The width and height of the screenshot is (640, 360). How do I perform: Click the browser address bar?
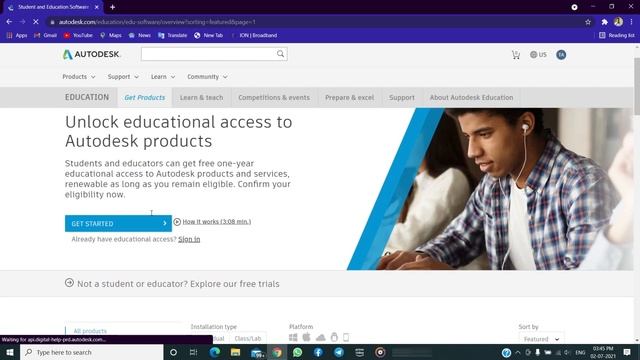point(314,22)
